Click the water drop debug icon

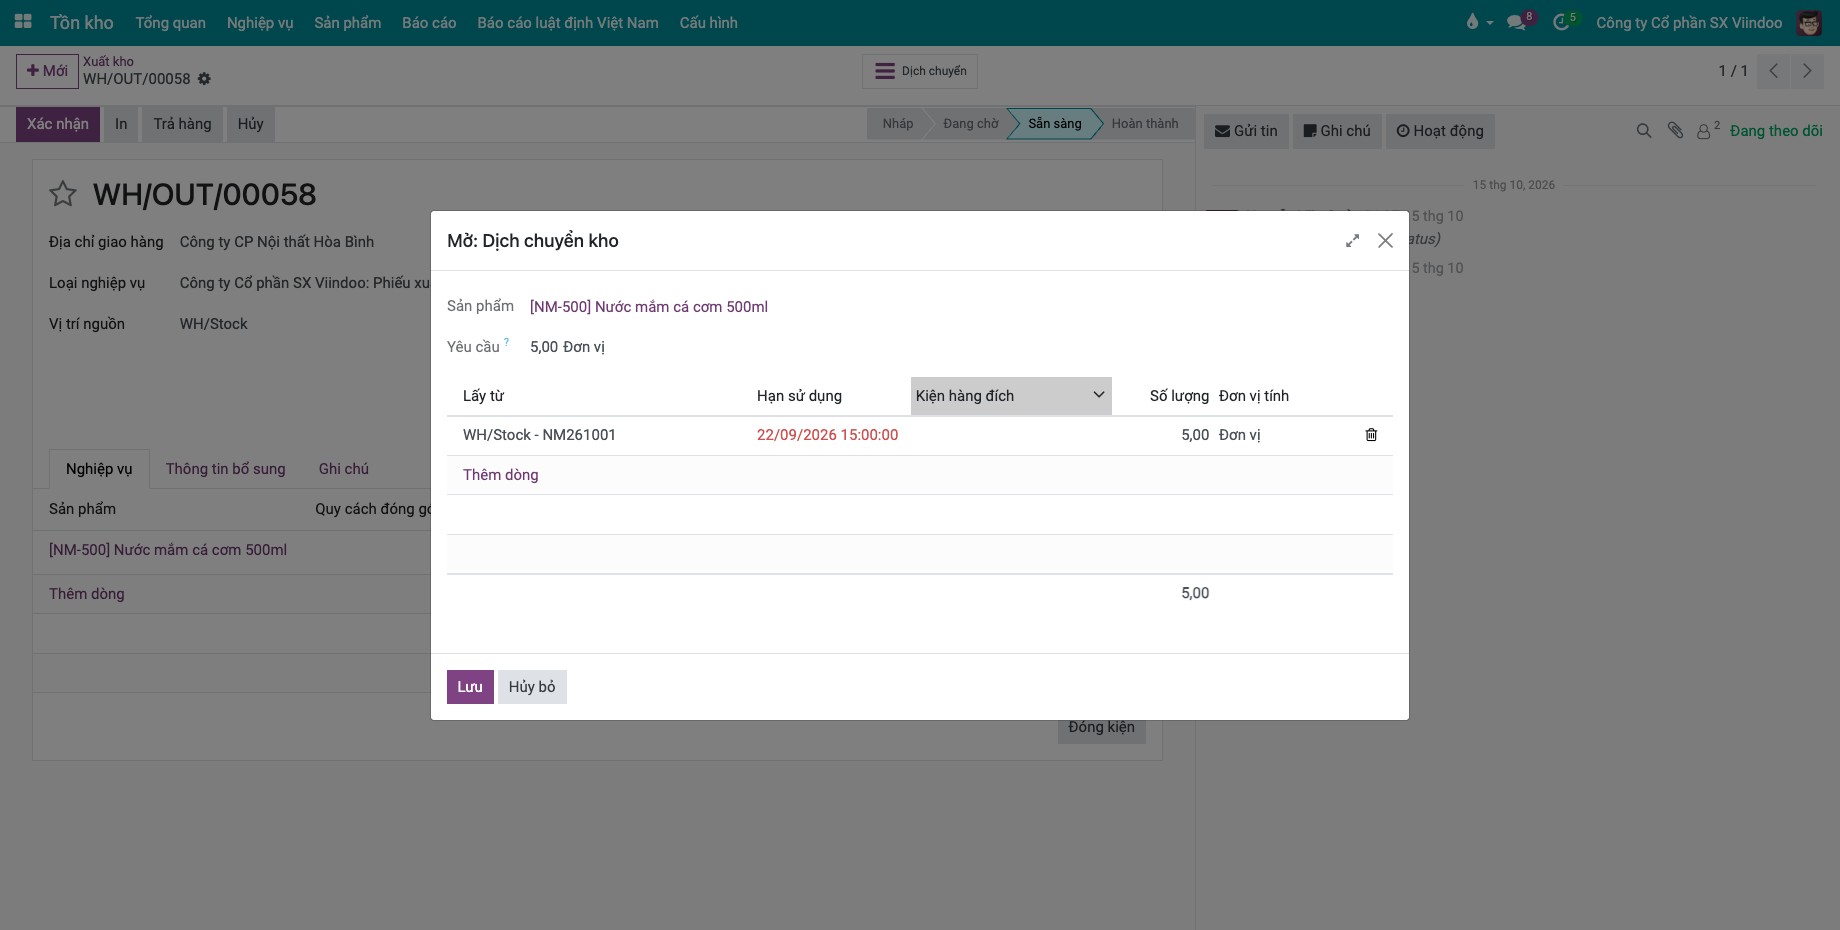1472,22
